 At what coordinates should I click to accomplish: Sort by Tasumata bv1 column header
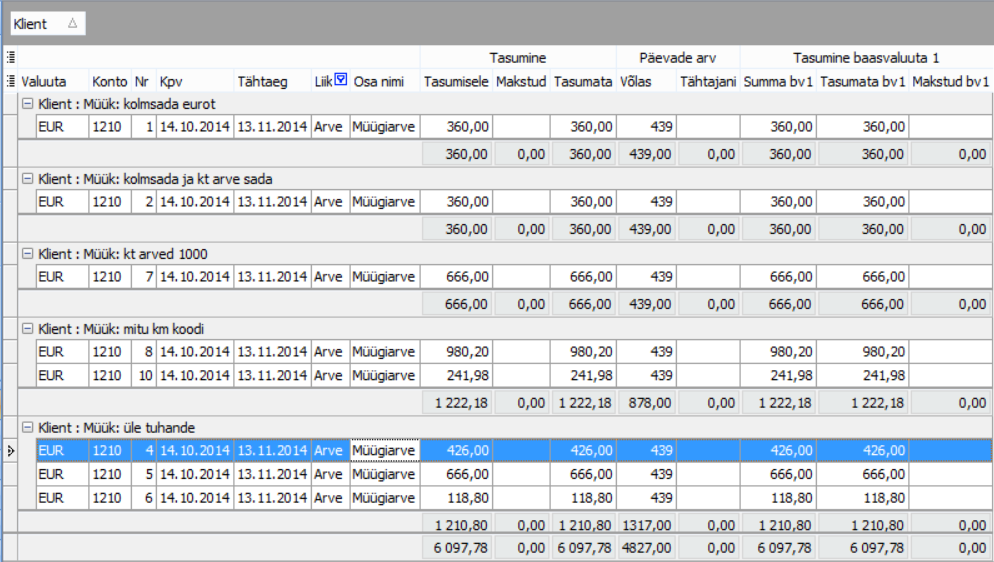(863, 81)
